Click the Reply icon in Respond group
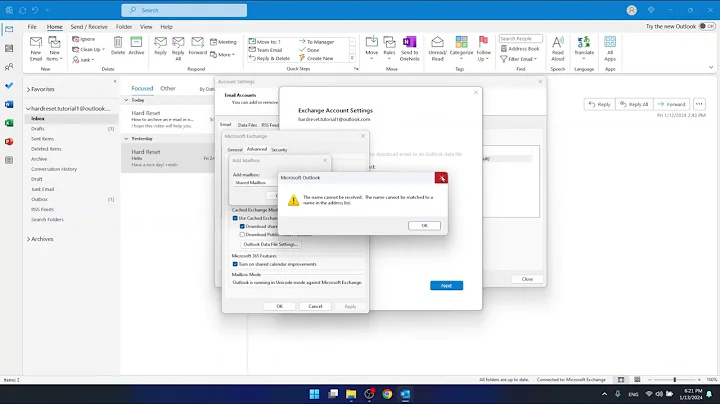Screen dimensions: 720x404 pos(160,42)
